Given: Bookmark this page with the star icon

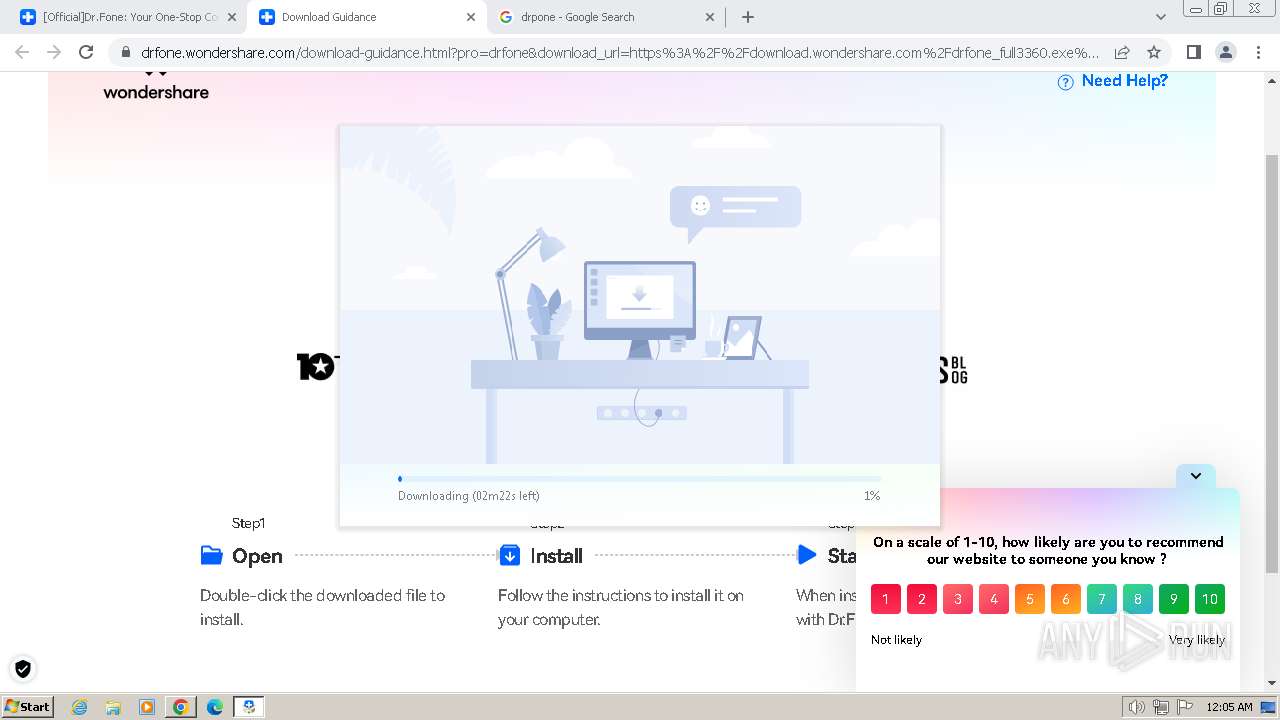Looking at the screenshot, I should [1154, 53].
